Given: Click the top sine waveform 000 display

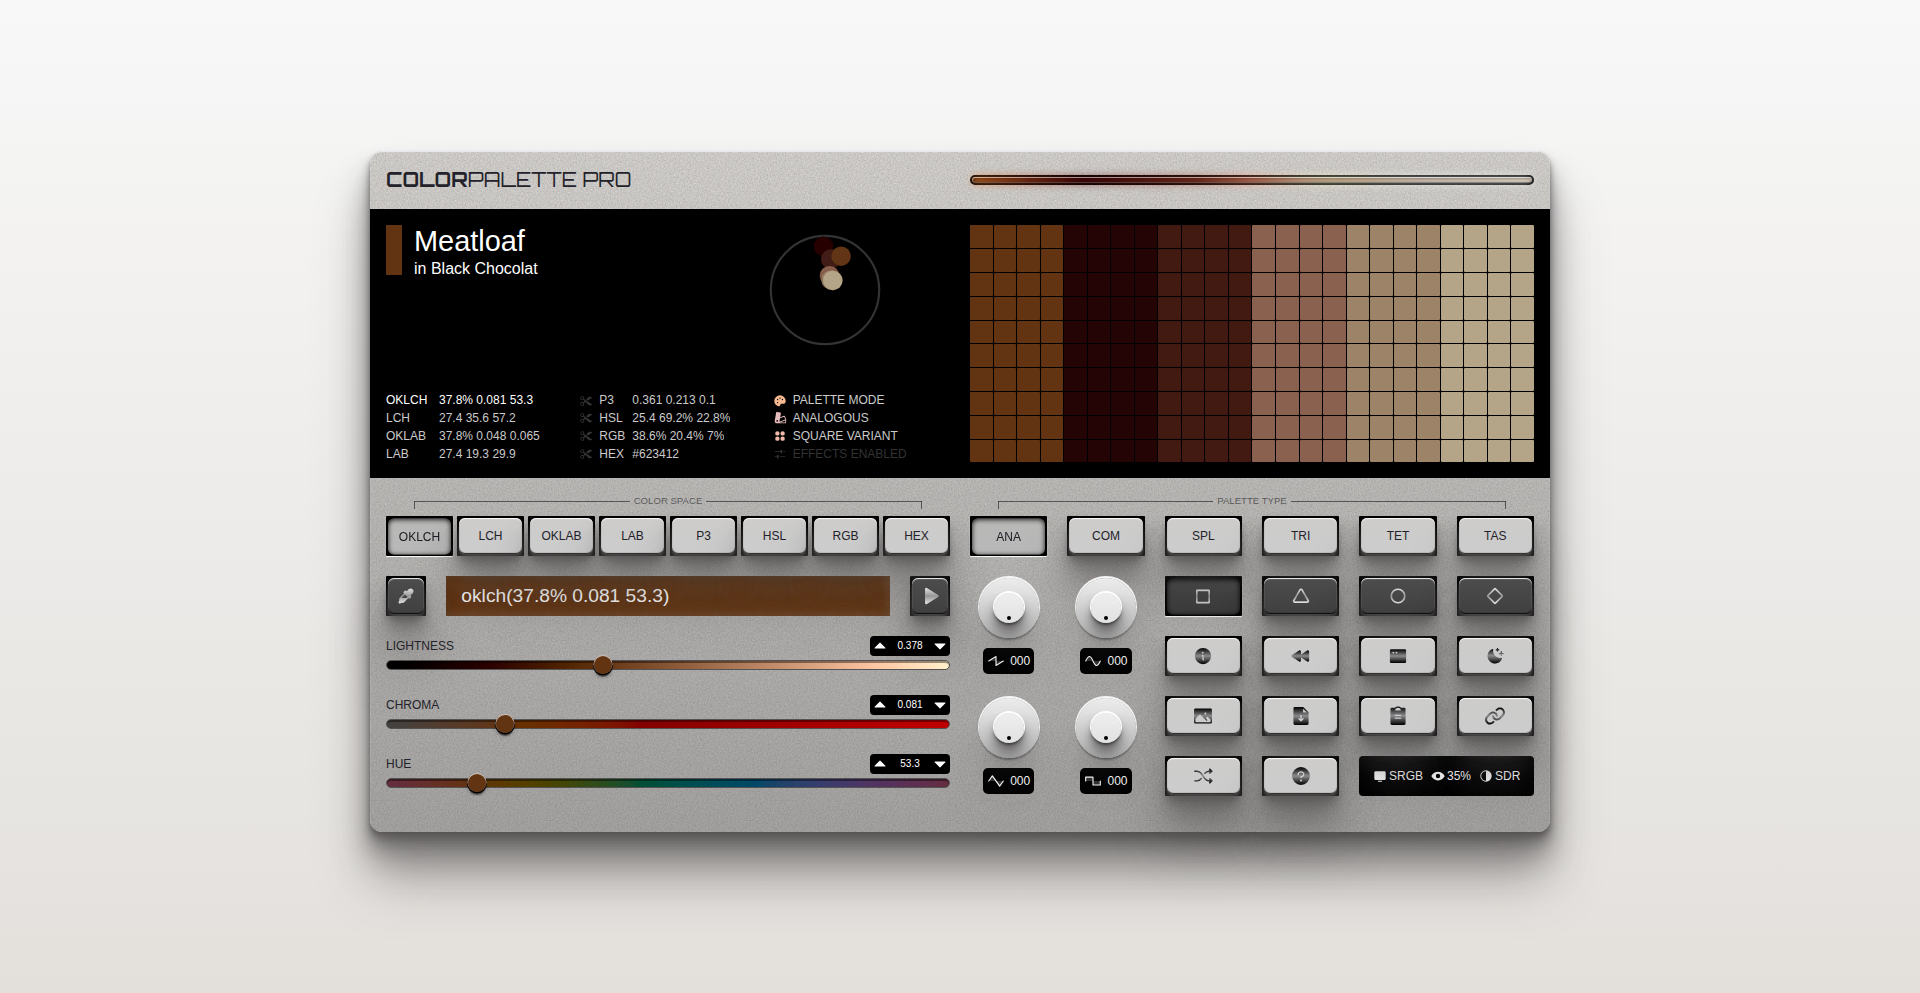Looking at the screenshot, I should tap(1106, 661).
